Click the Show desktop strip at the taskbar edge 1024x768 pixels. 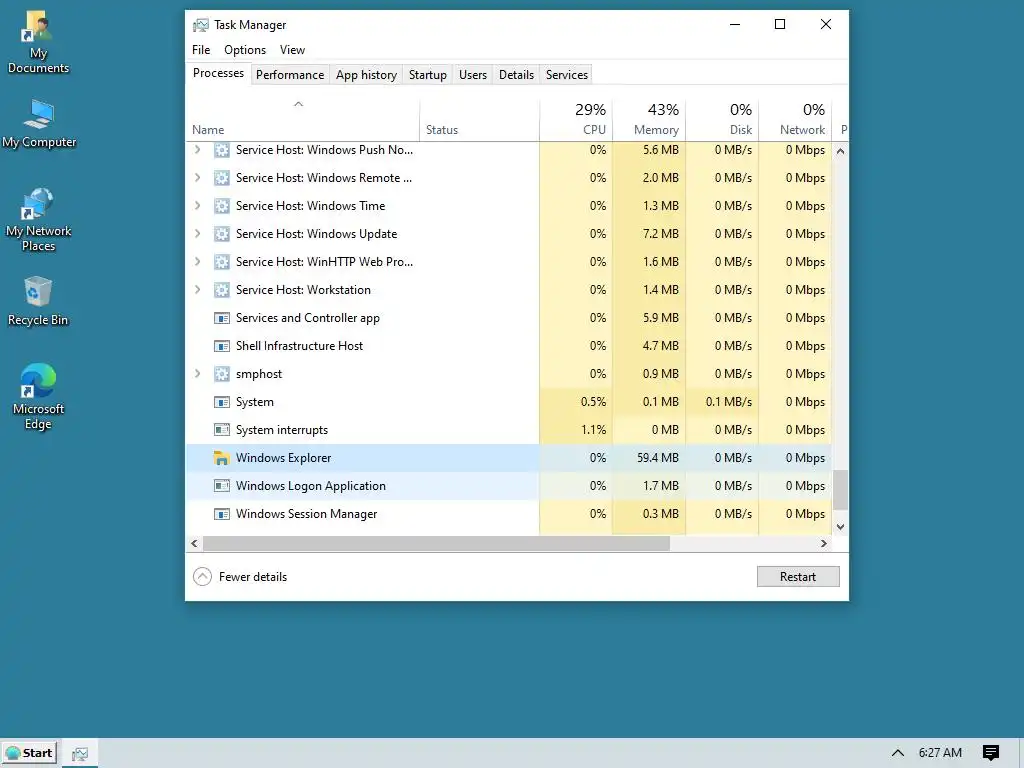1021,753
